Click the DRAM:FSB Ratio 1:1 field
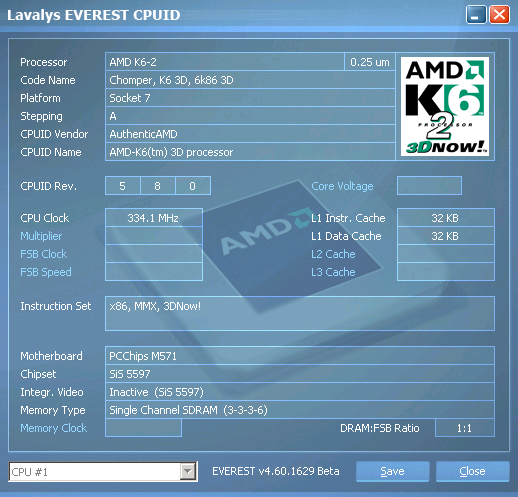Viewport: 518px width, 497px height. pyautogui.click(x=465, y=428)
